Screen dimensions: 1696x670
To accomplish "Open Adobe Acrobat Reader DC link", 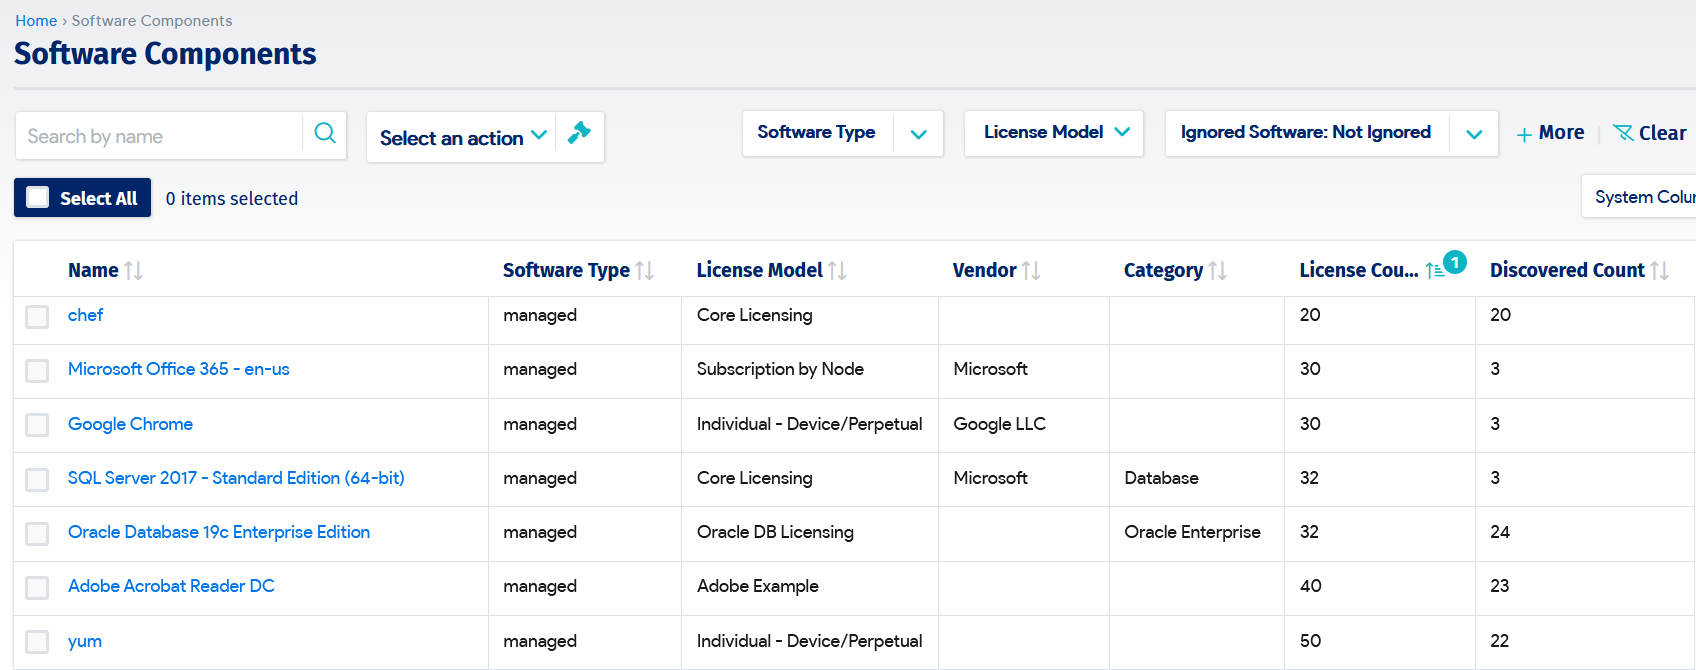I will [171, 586].
